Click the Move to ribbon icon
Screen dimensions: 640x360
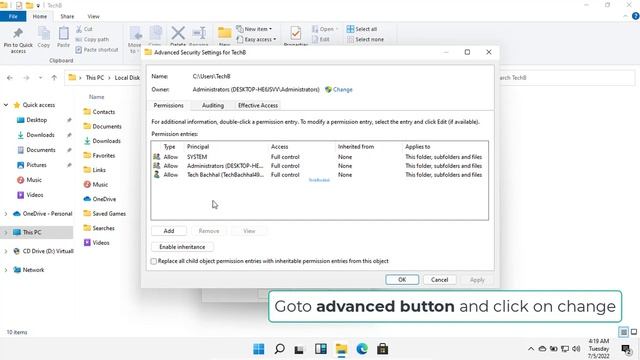(x=135, y=33)
